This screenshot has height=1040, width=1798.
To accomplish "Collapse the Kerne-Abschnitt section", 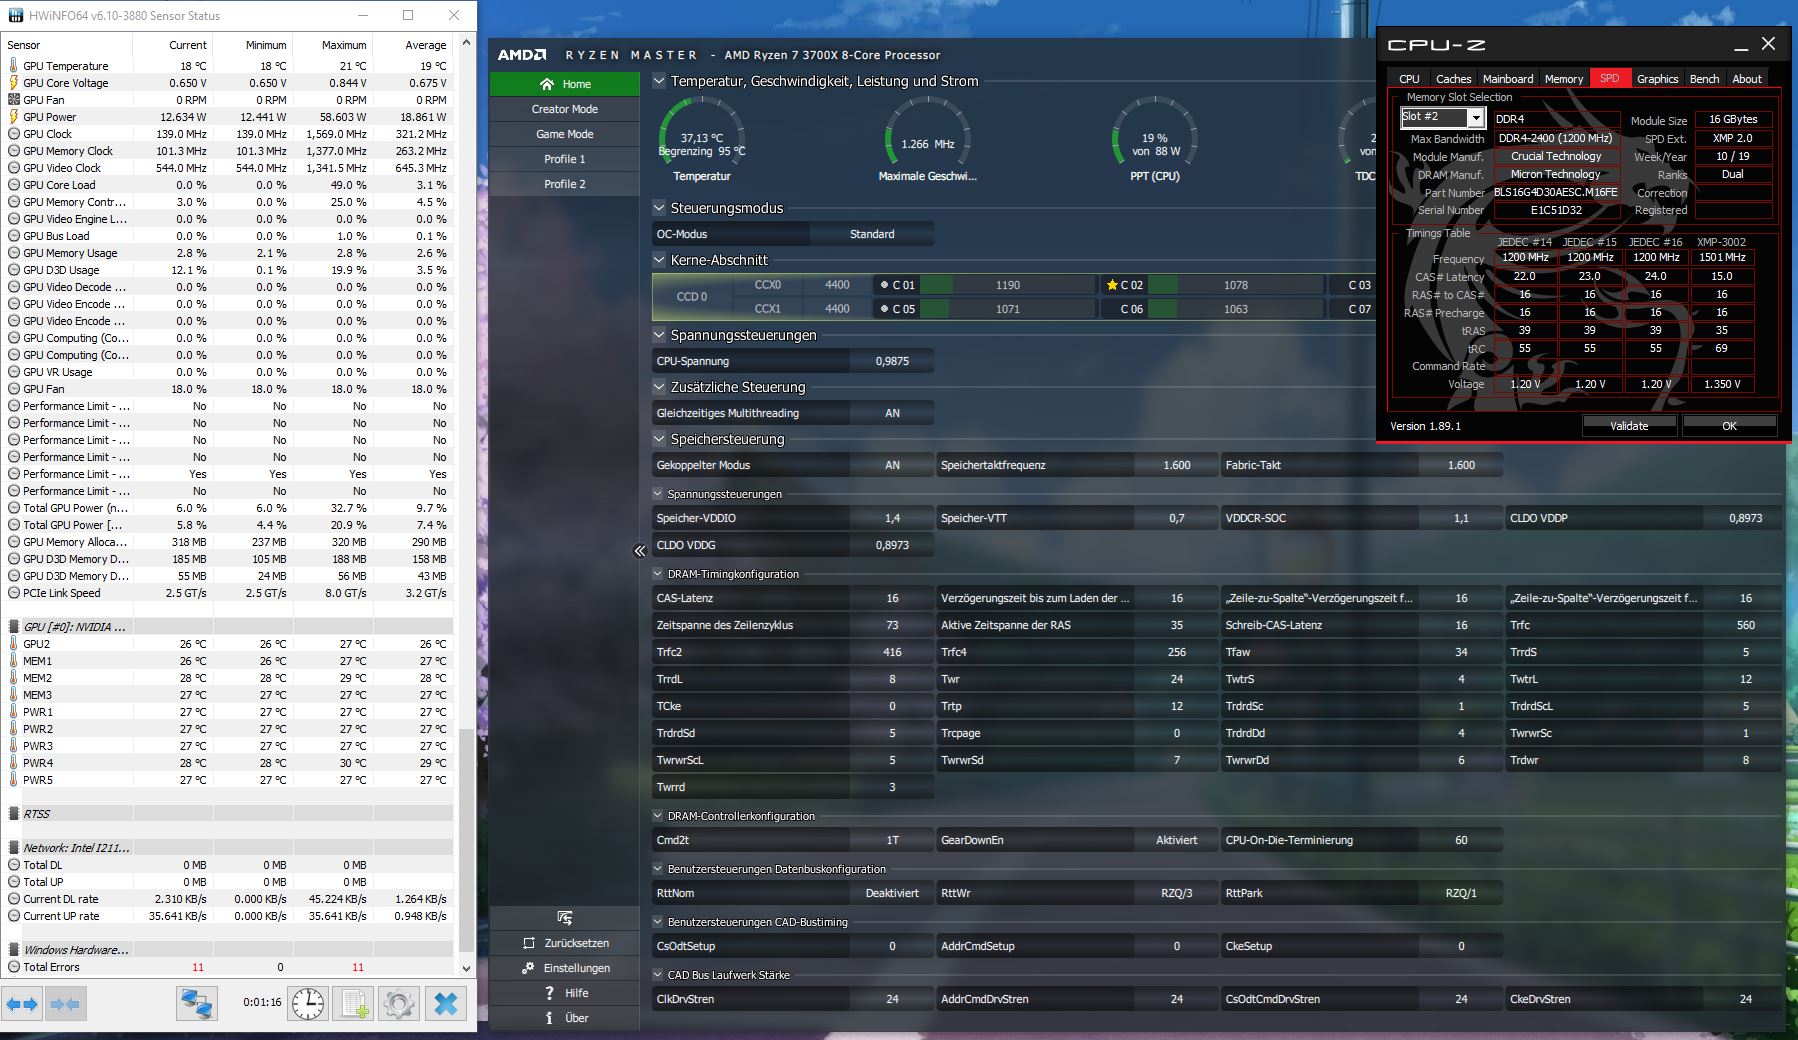I will tap(659, 260).
